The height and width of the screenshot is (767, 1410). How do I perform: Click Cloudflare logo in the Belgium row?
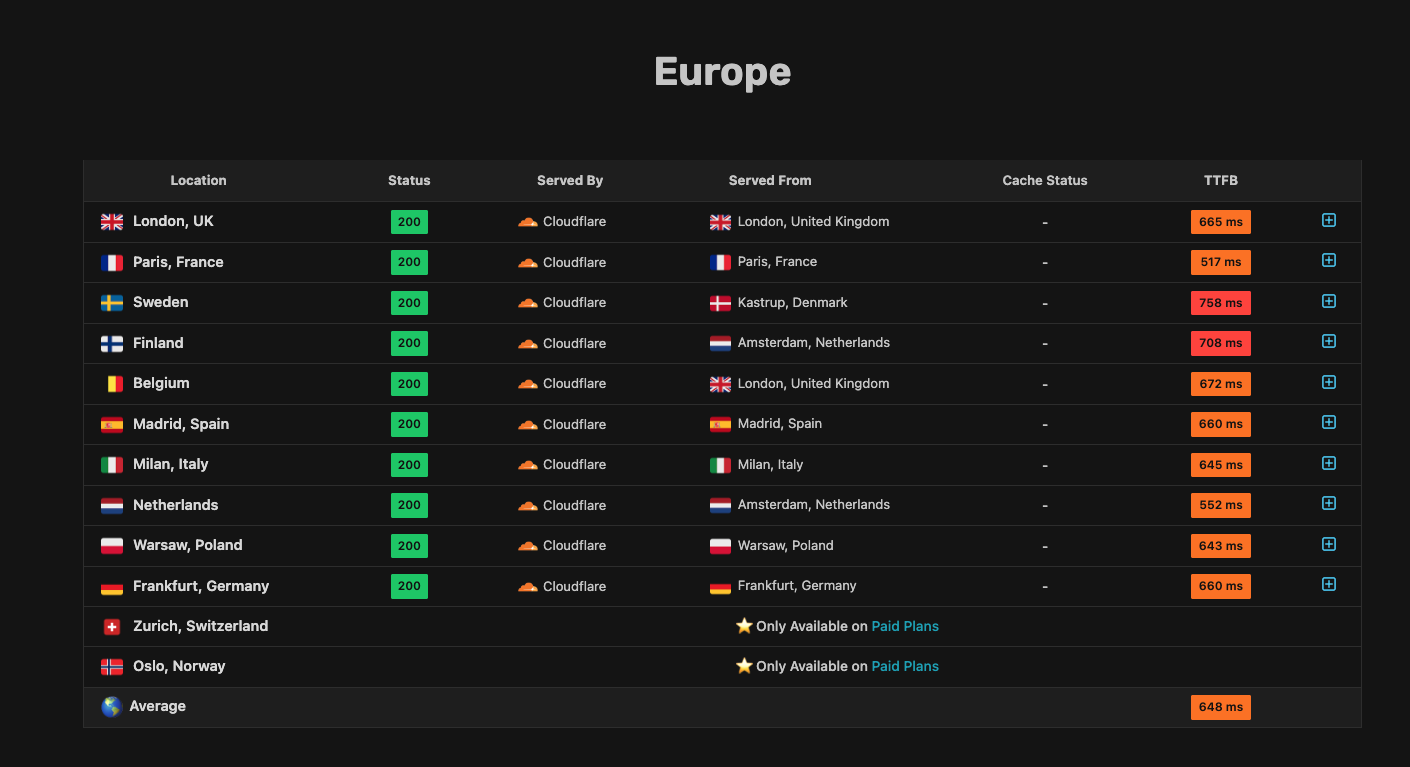coord(528,384)
